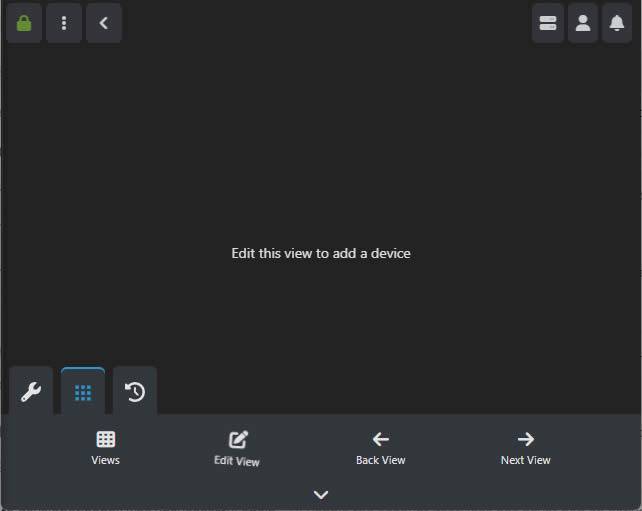642x511 pixels.
Task: Open the three-dot more options menu
Action: point(64,23)
